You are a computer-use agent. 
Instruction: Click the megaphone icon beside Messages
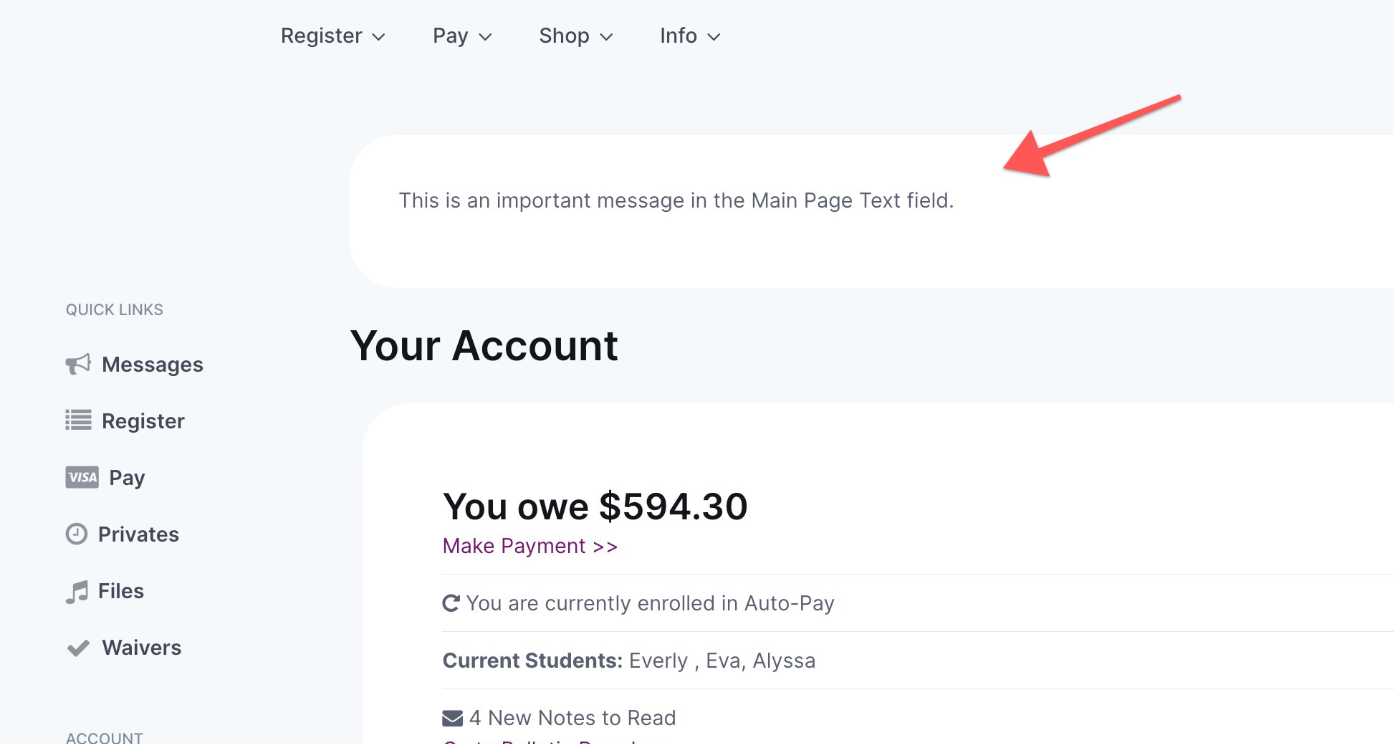[78, 365]
